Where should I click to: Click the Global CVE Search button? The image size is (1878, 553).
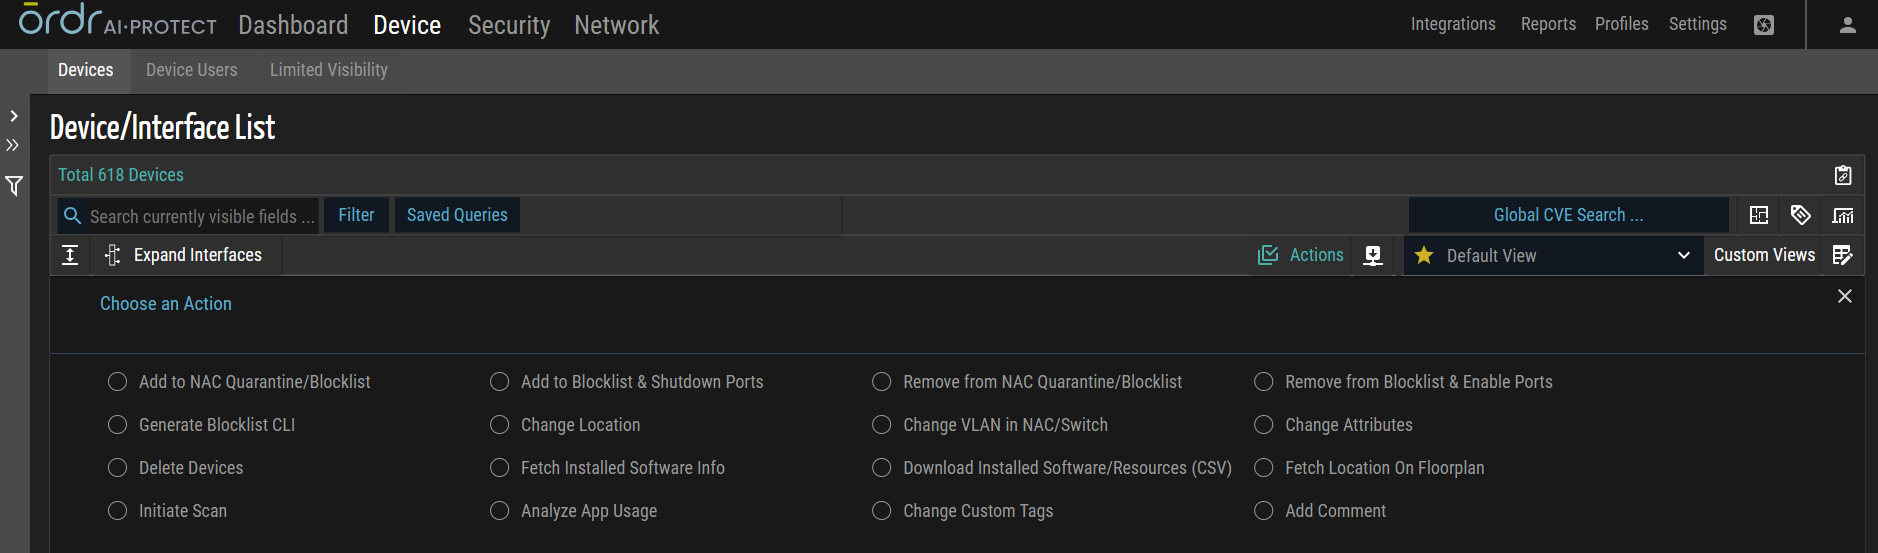(x=1568, y=215)
